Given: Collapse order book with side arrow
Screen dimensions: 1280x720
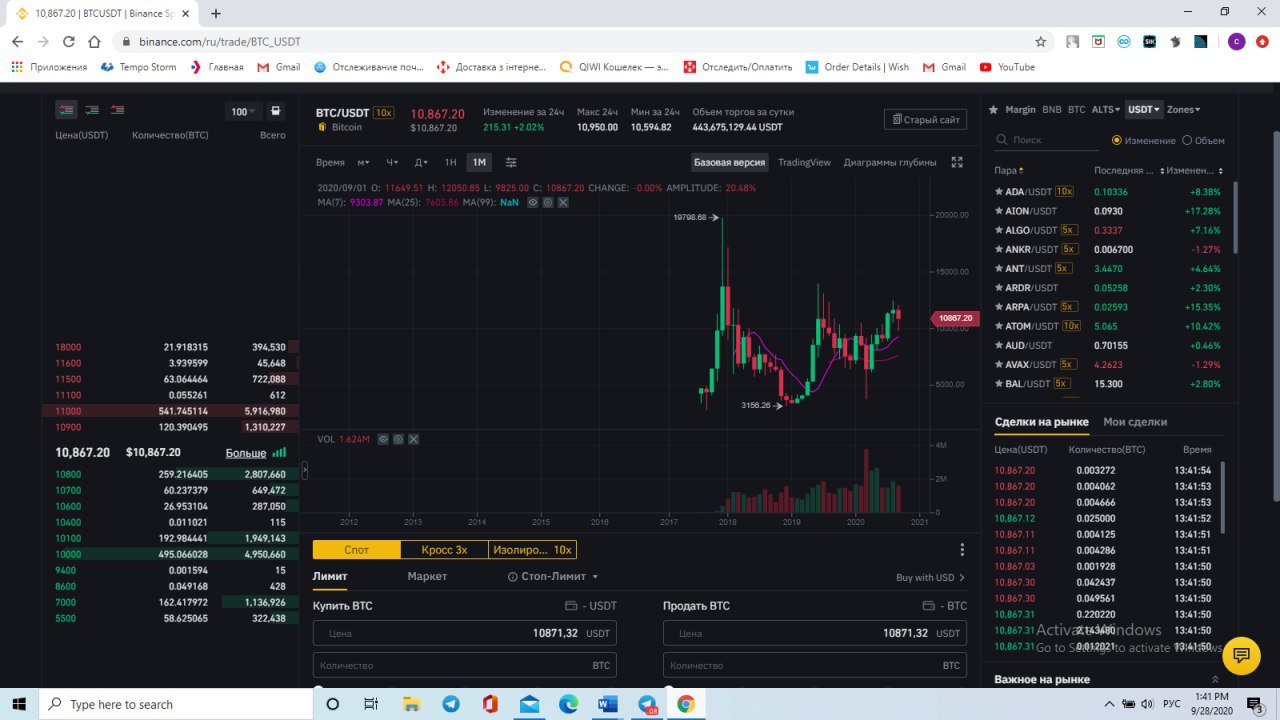Looking at the screenshot, I should [x=304, y=470].
